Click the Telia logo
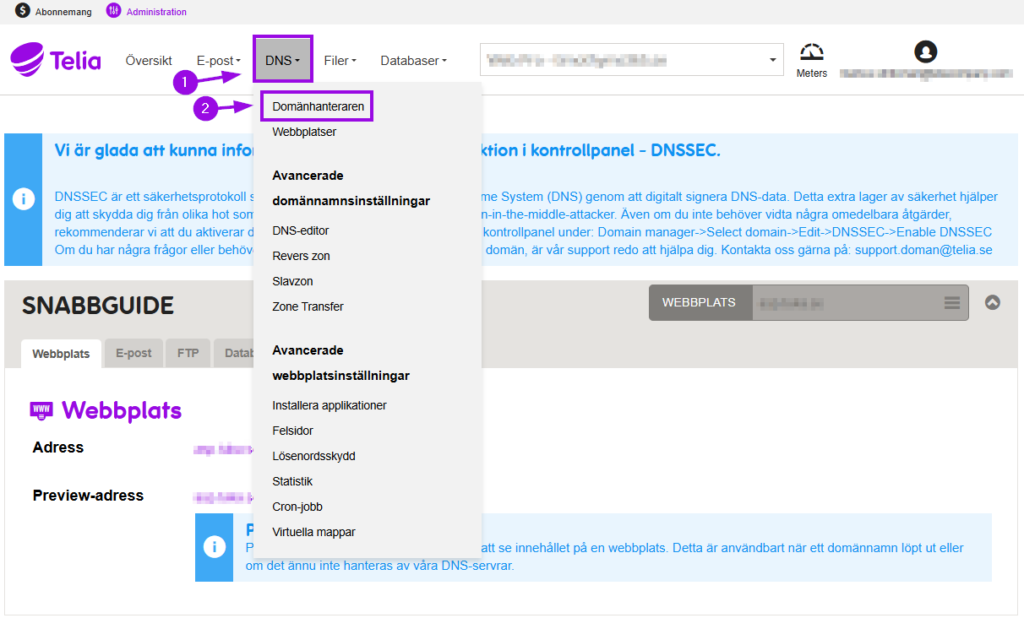The width and height of the screenshot is (1024, 618). click(x=56, y=60)
